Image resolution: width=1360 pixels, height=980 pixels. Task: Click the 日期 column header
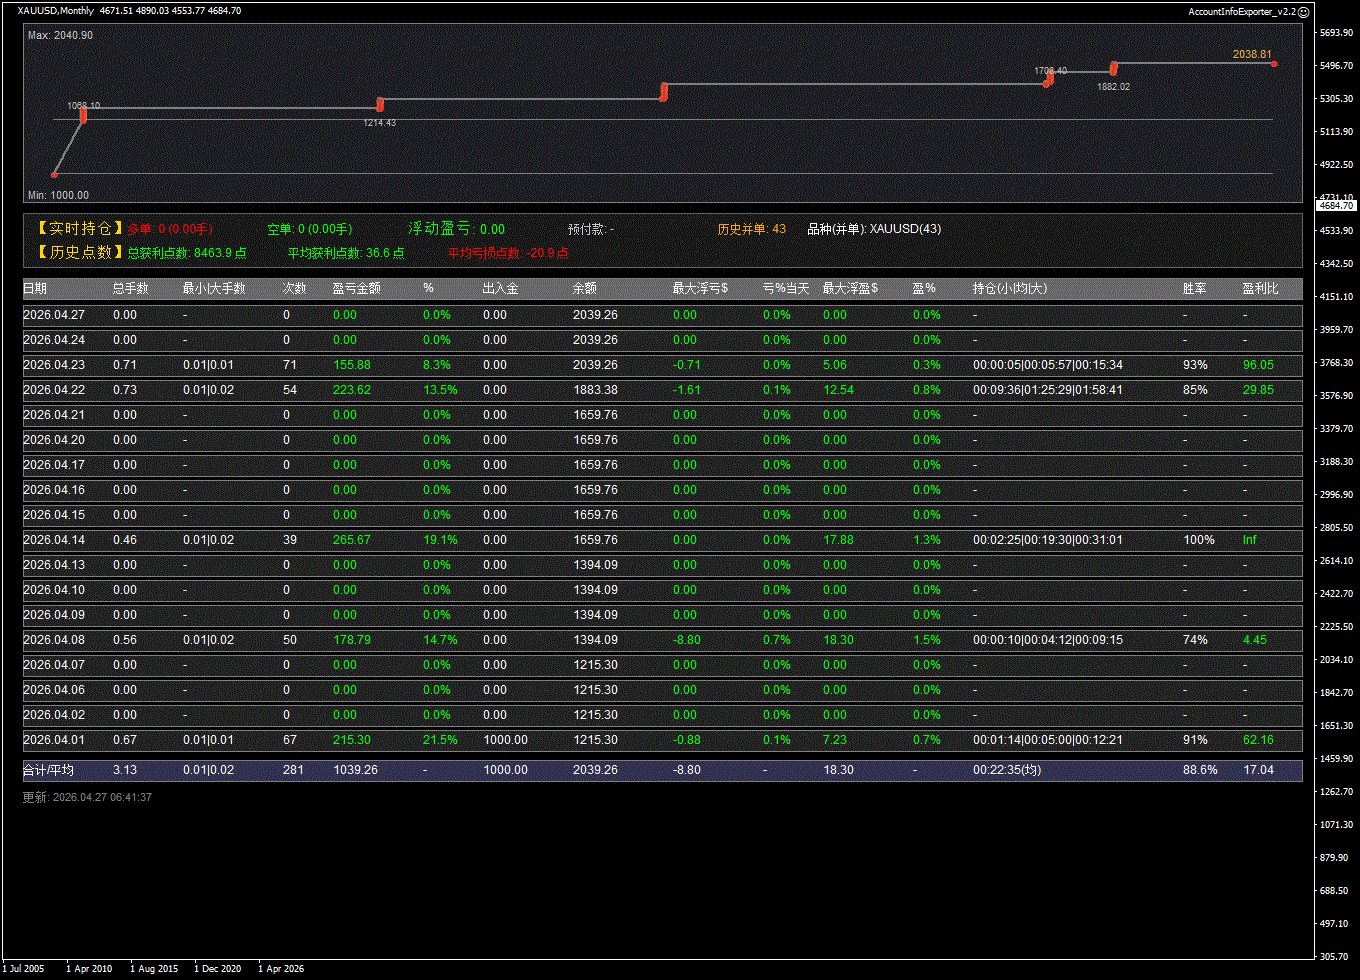tap(35, 289)
